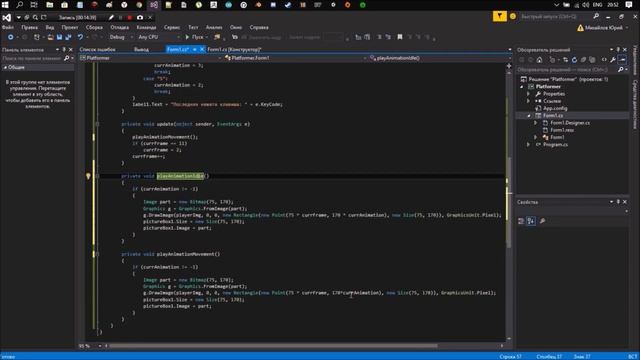Image resolution: width=640 pixels, height=360 pixels.
Task: Toggle alphabetical sort in Properties panel
Action: click(531, 221)
